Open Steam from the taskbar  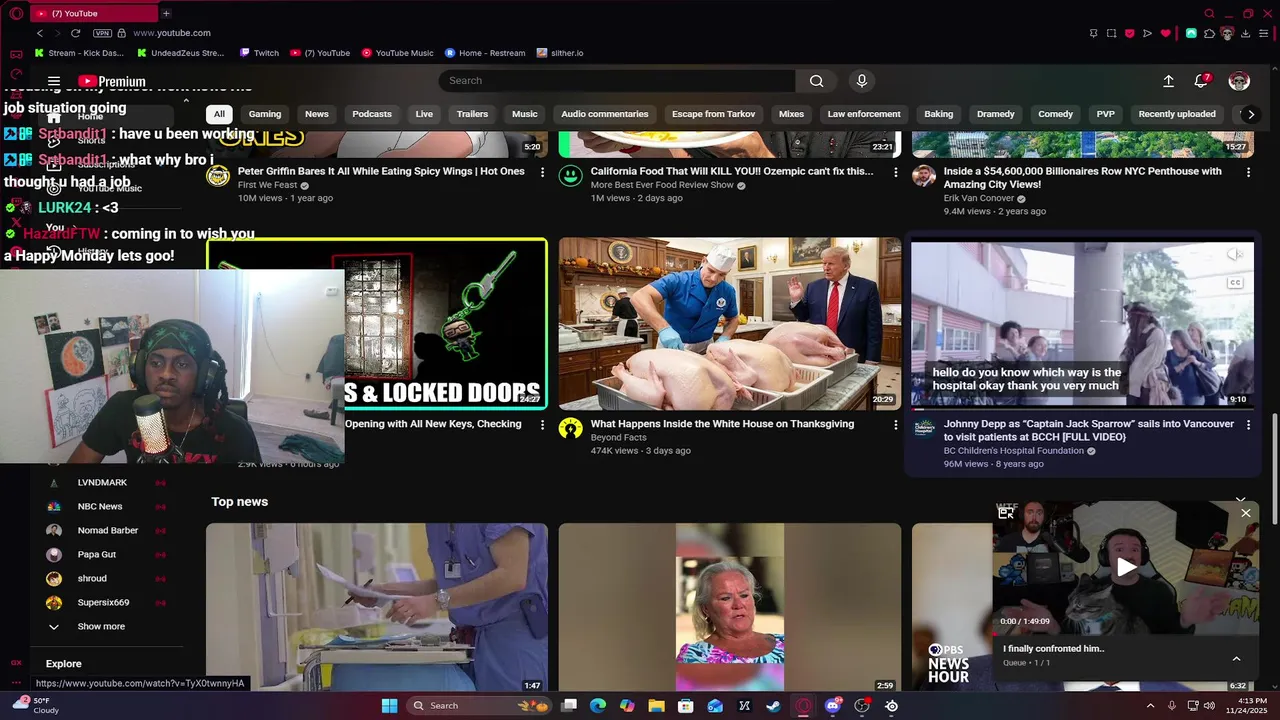tap(773, 706)
